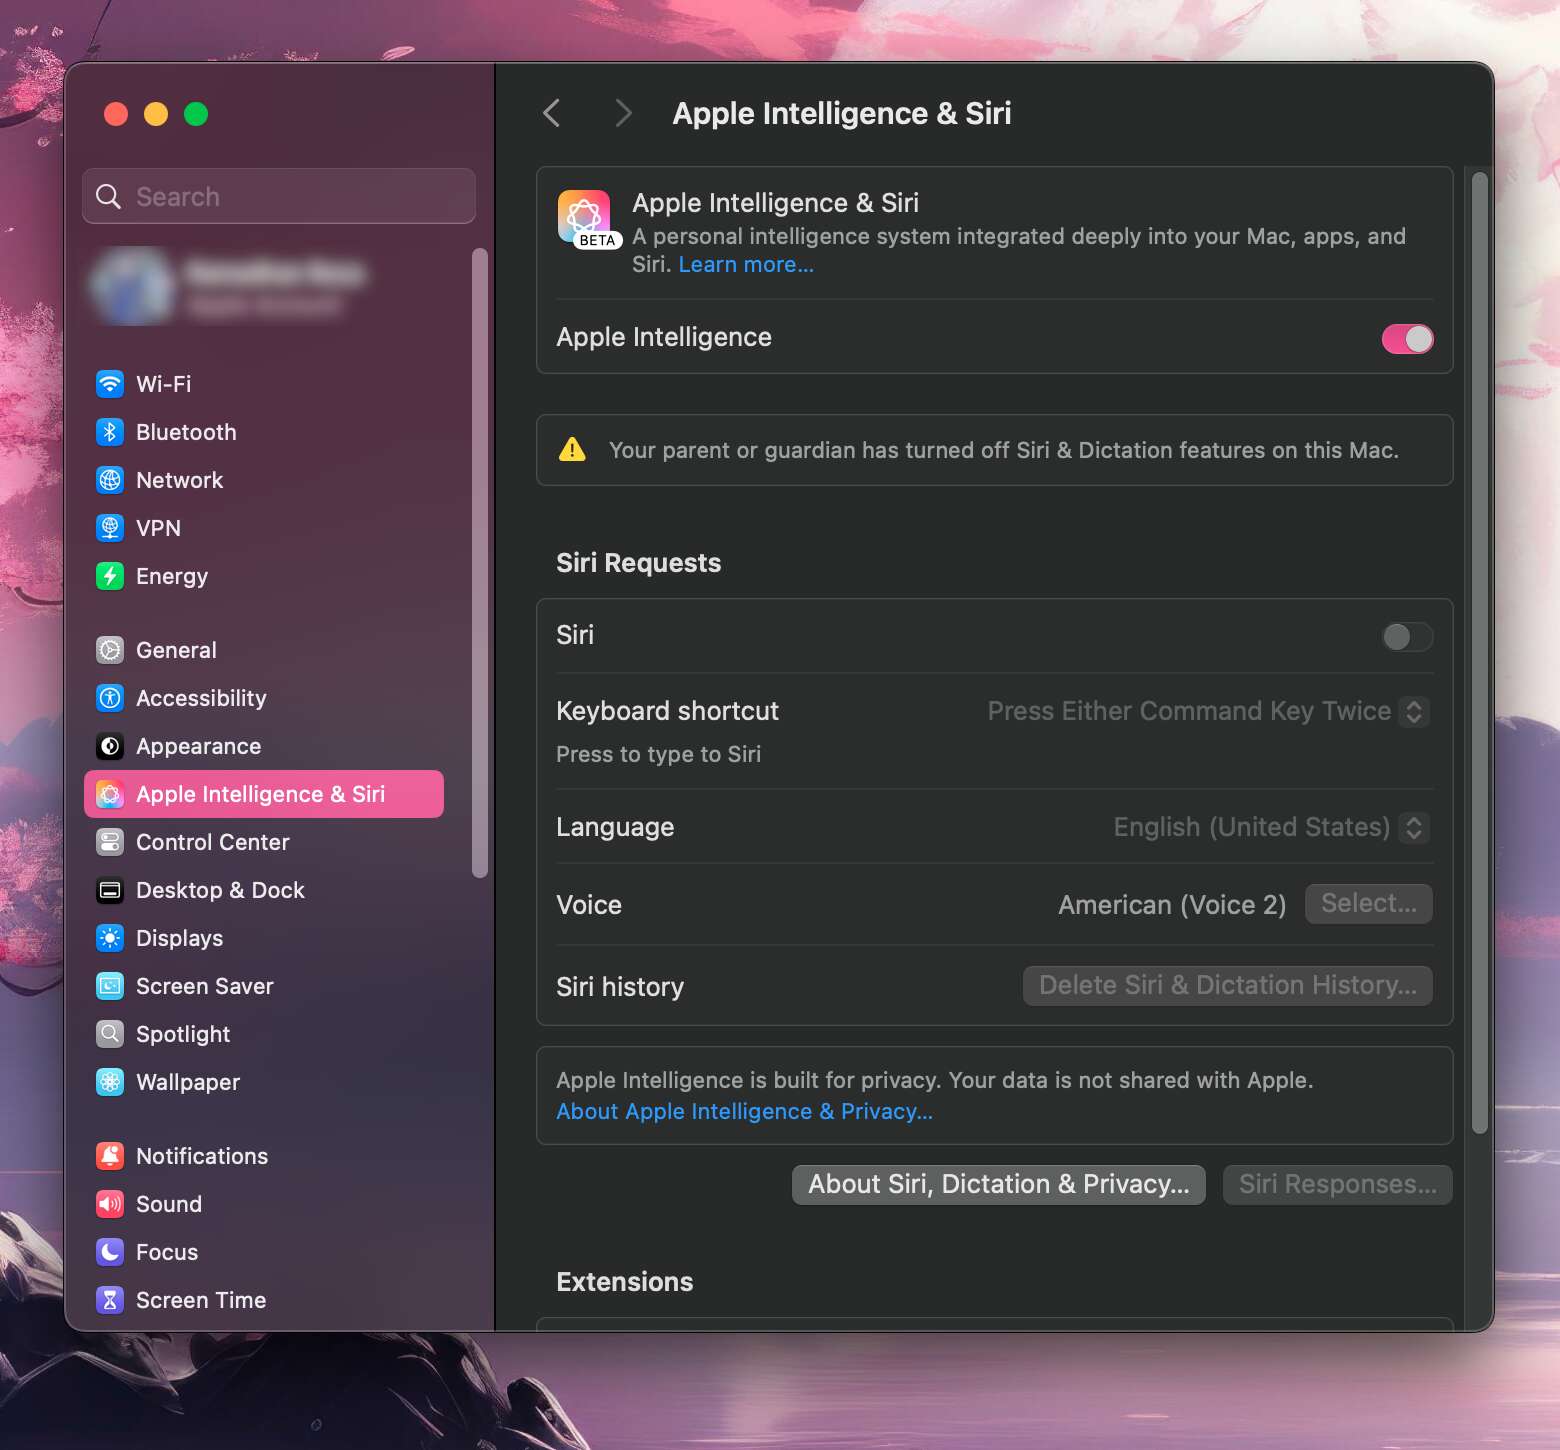The image size is (1560, 1450).
Task: Go forward with the right chevron
Action: (x=623, y=113)
